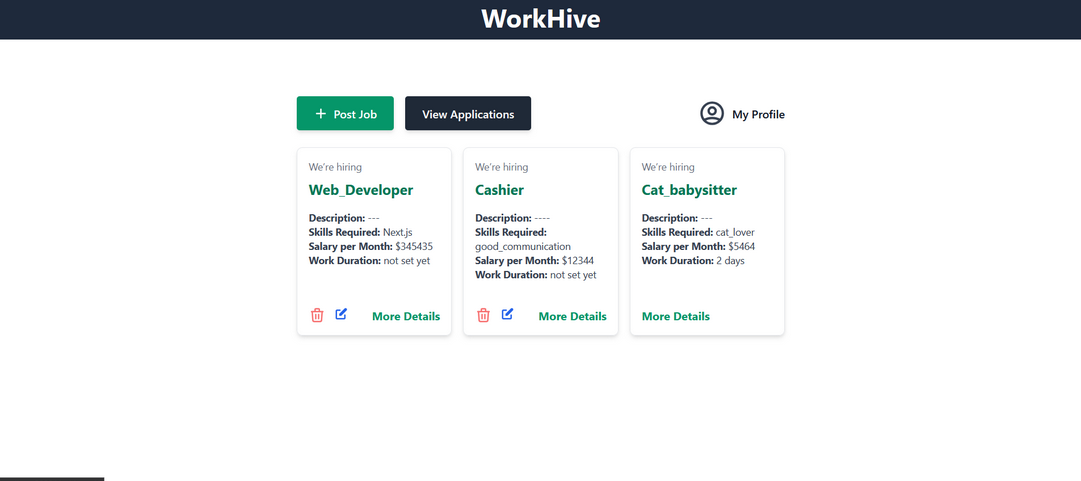
Task: Open My Profile text link
Action: [758, 114]
